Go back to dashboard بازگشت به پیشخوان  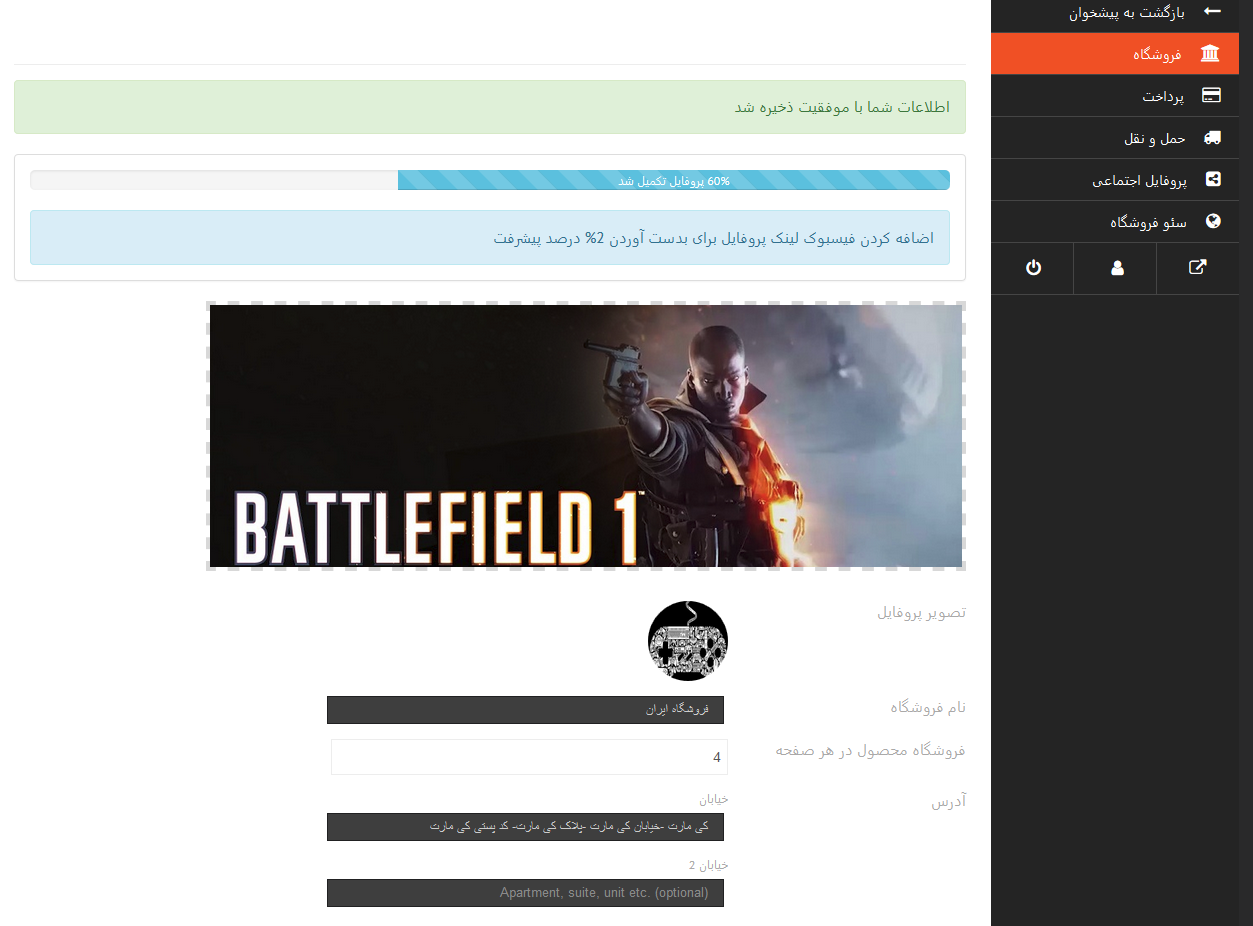1114,12
